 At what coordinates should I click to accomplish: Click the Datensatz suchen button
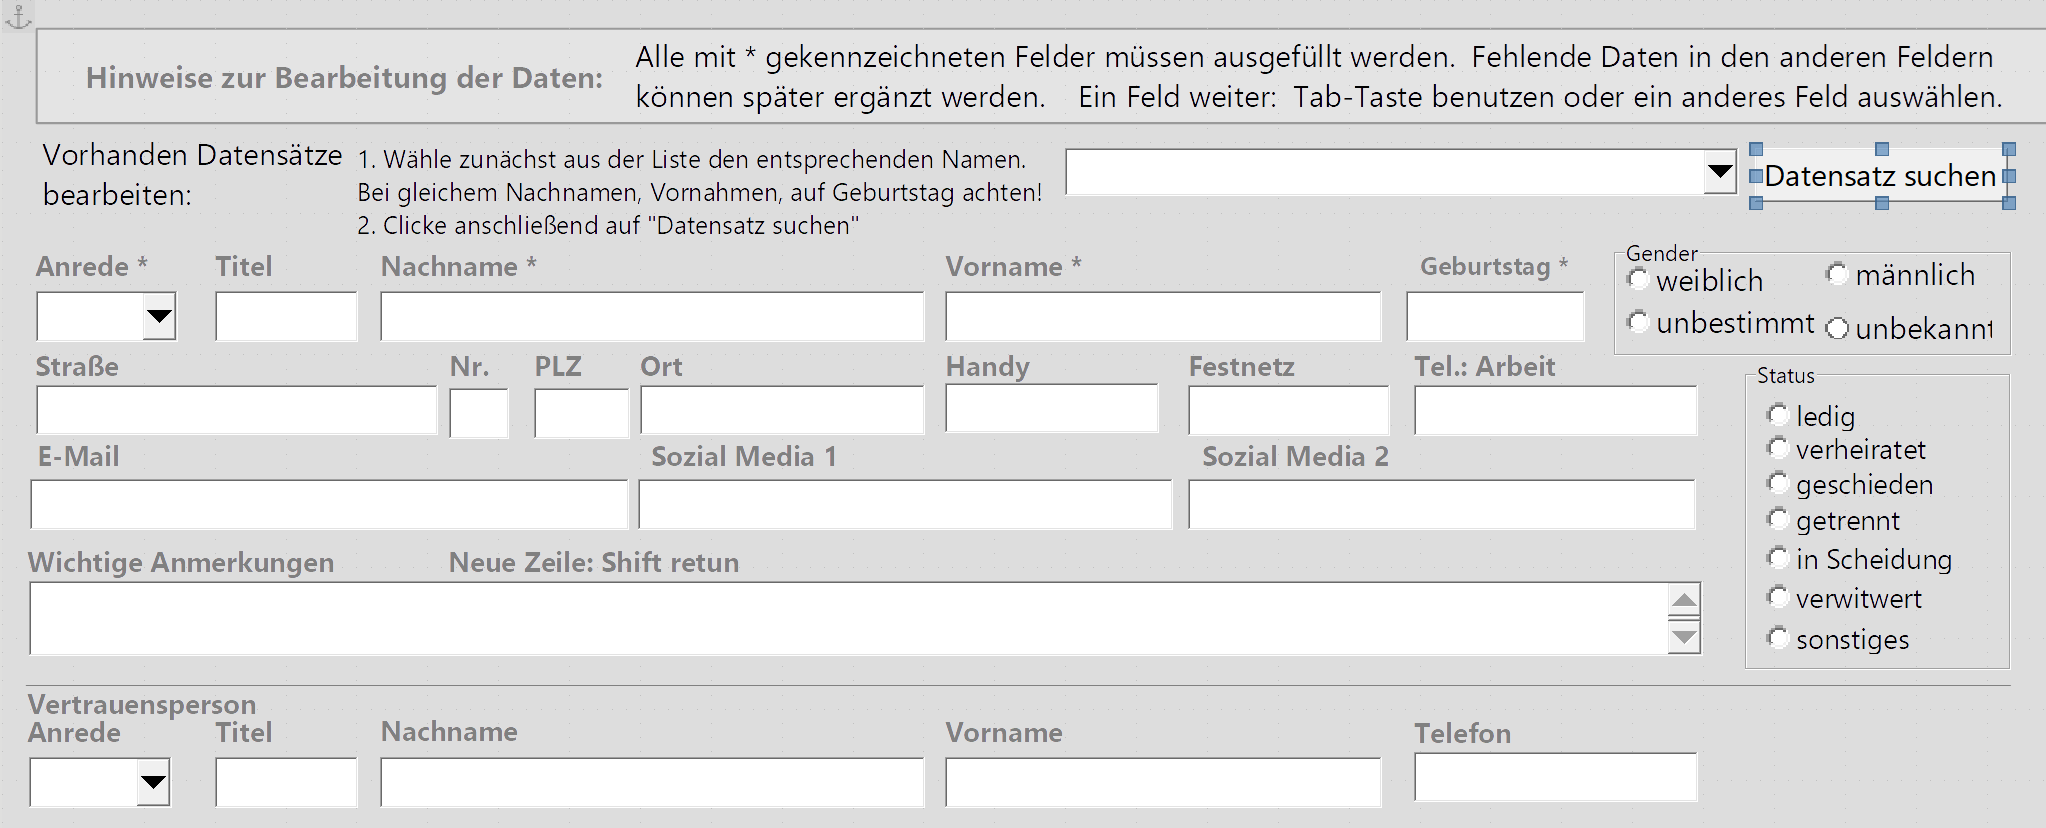click(1879, 176)
